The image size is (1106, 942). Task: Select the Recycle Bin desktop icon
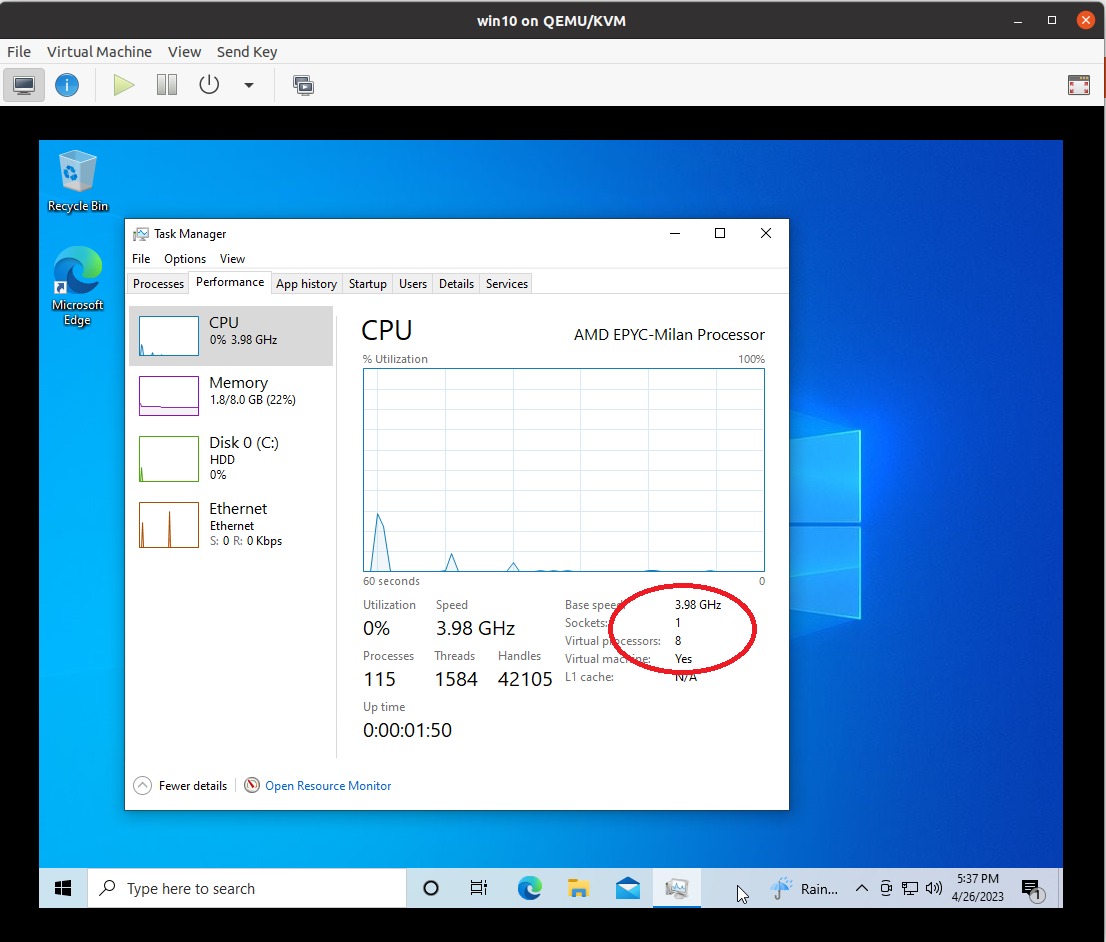coord(78,181)
